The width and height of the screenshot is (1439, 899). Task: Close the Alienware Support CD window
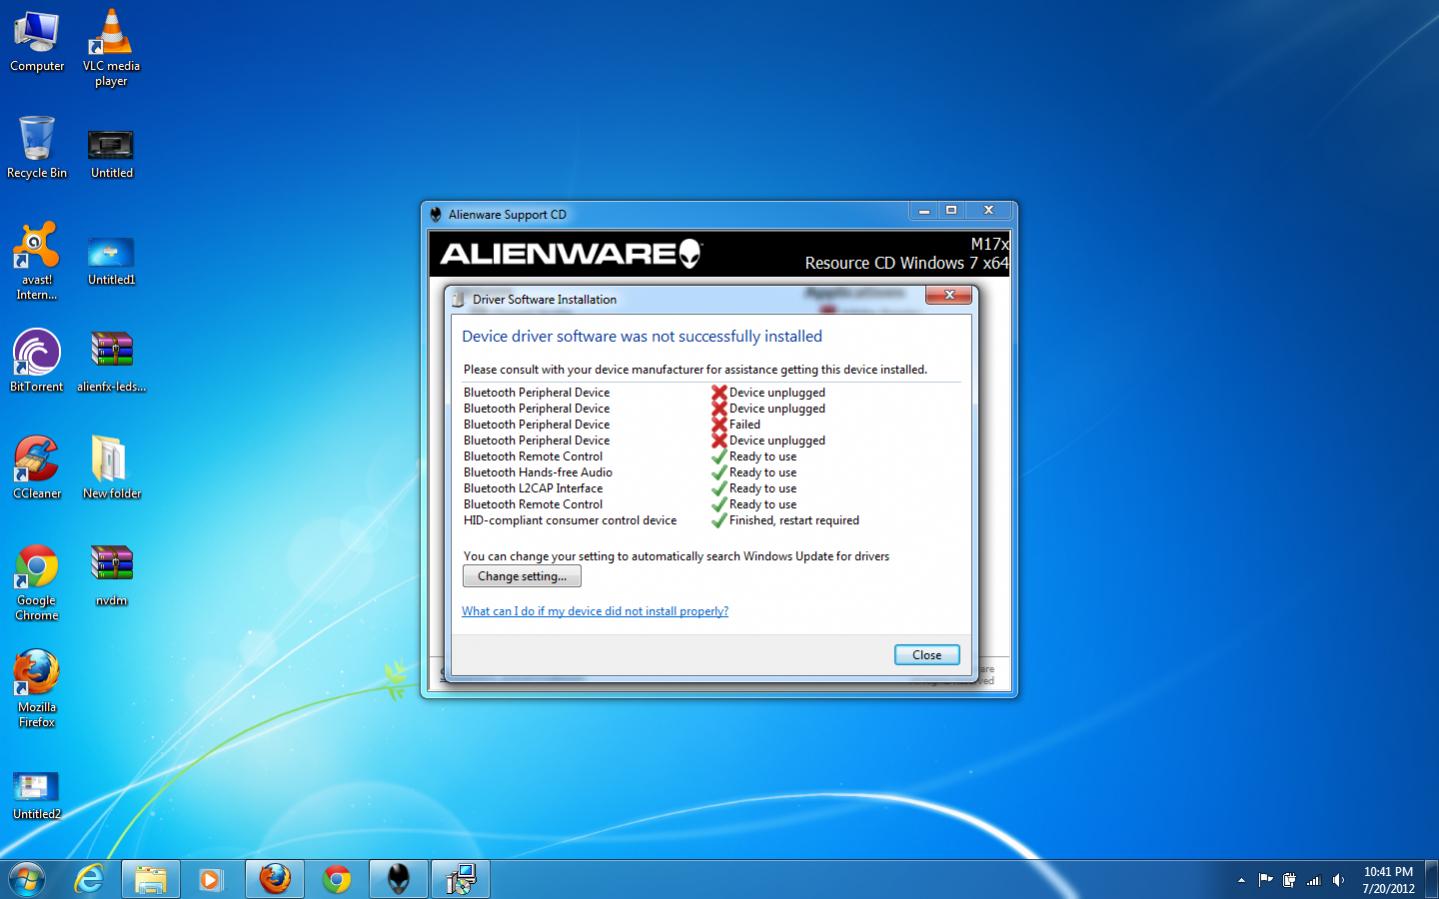988,210
